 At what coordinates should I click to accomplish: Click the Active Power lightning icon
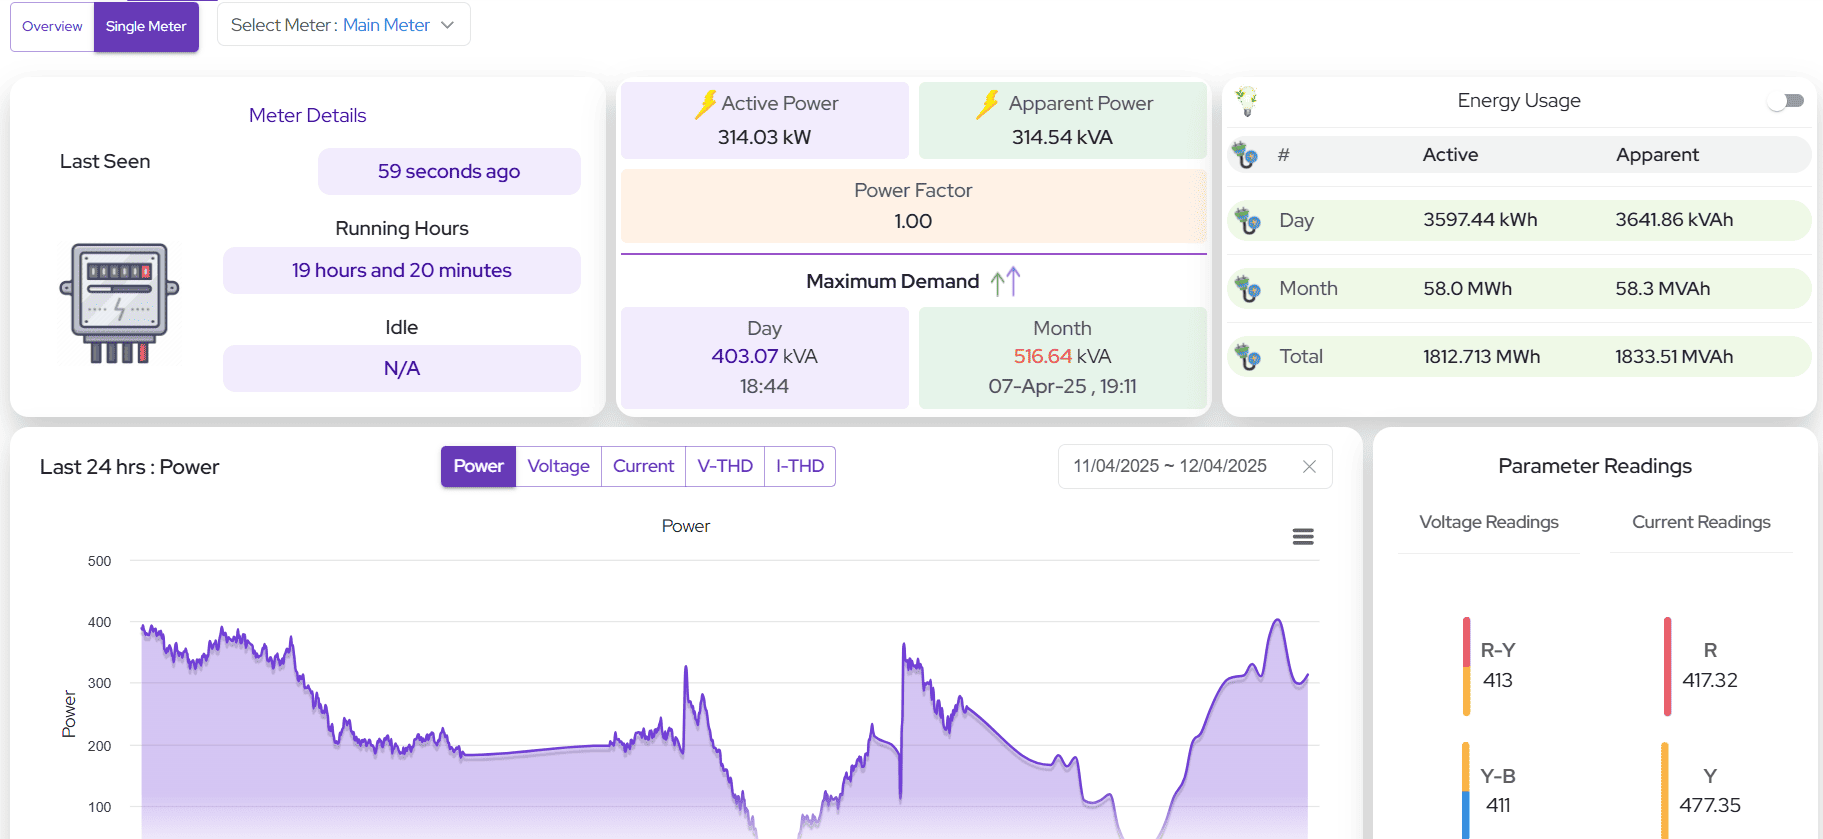[706, 104]
